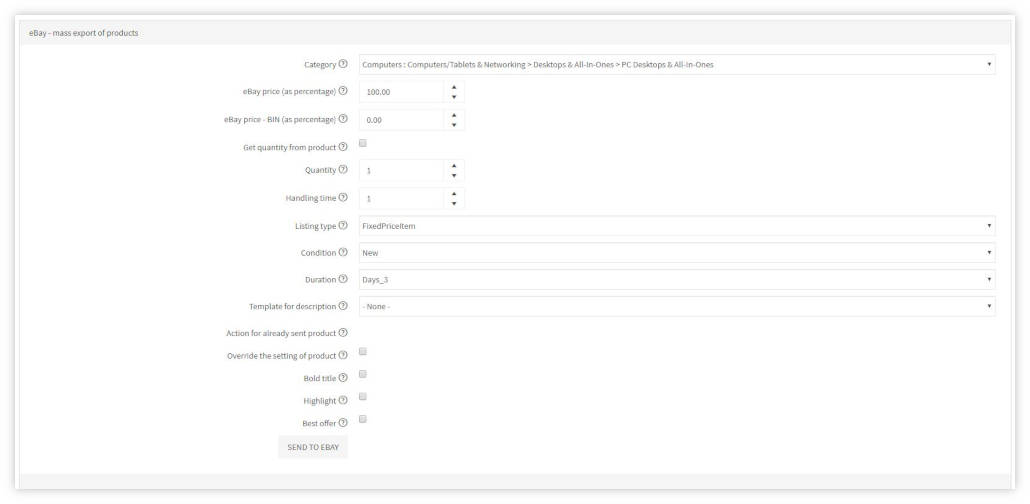The image size is (1030, 504).
Task: Increase eBay price BIN percentage up arrow
Action: coord(454,114)
